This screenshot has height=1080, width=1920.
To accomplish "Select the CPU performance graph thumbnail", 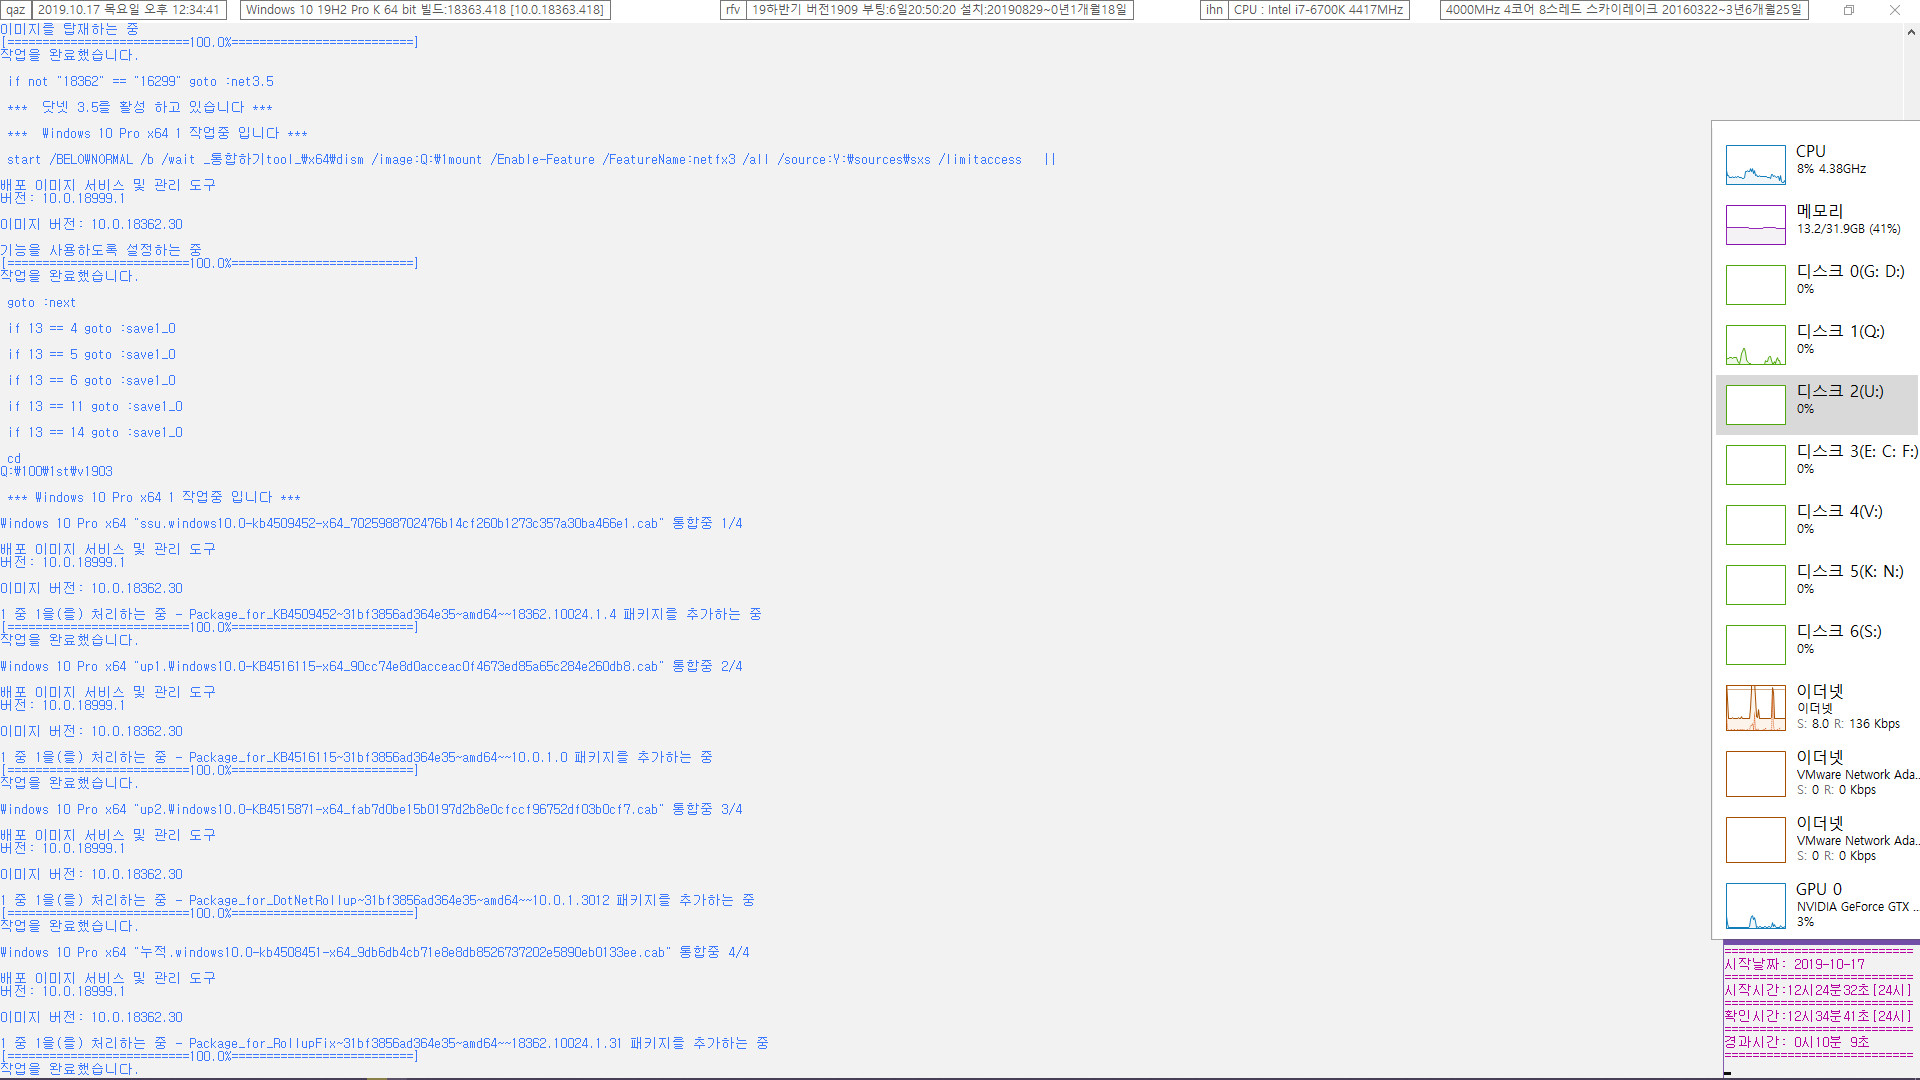I will pos(1755,165).
